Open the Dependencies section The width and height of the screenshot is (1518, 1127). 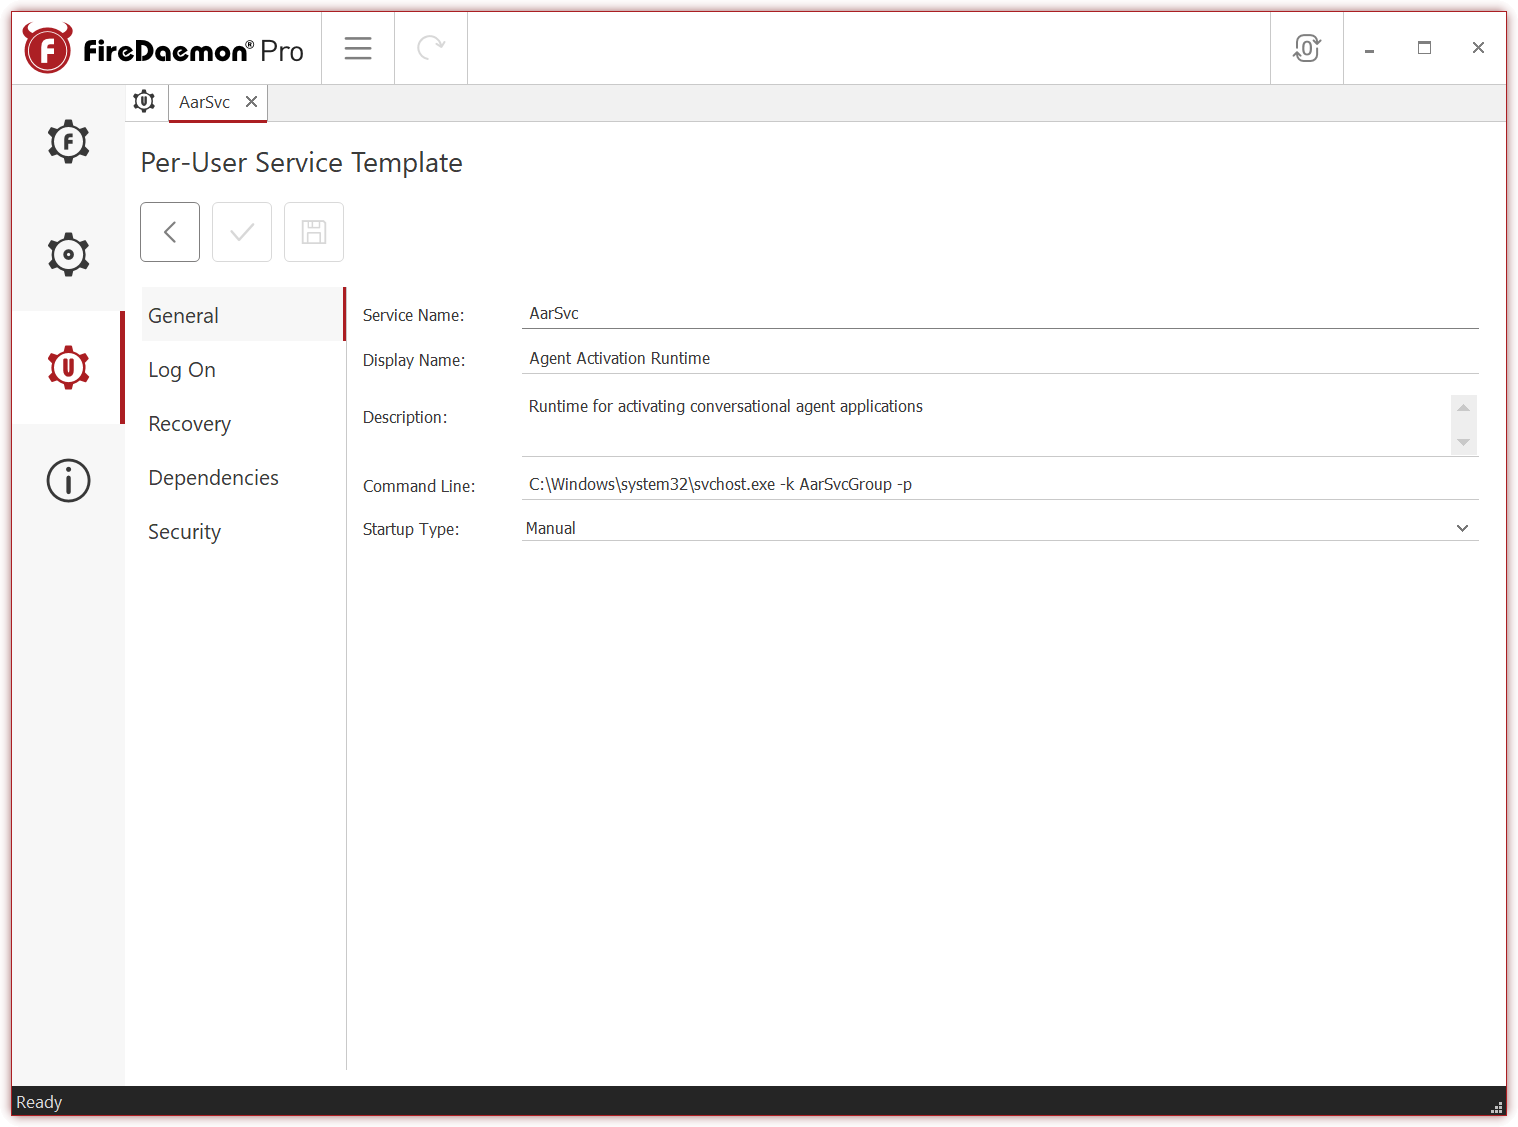pyautogui.click(x=243, y=477)
